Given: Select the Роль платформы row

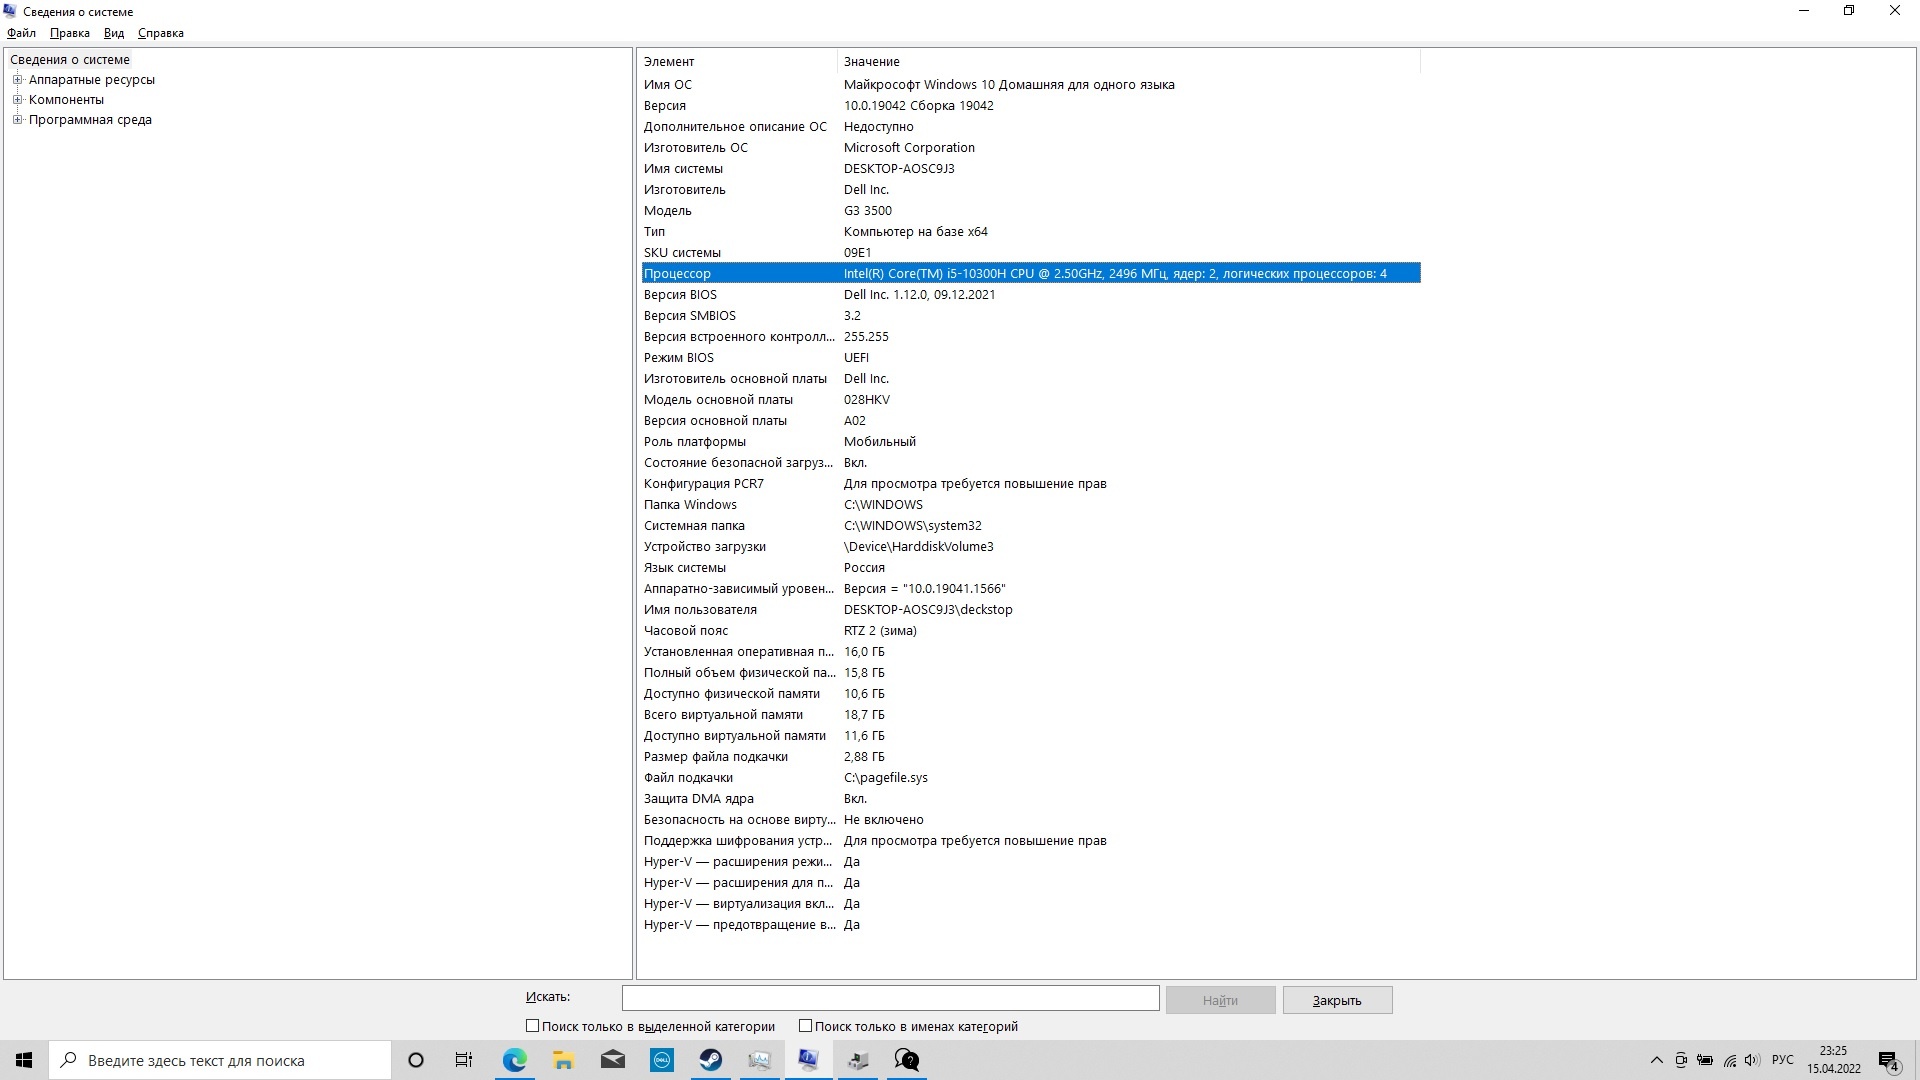Looking at the screenshot, I should [x=1030, y=442].
